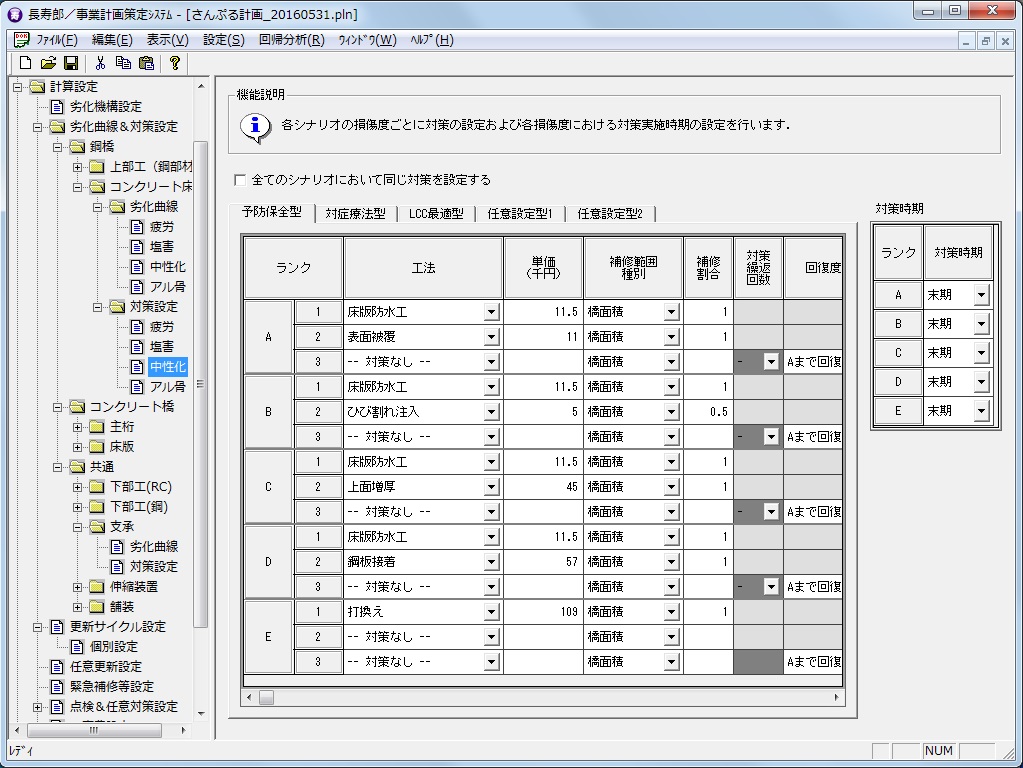Switch to the LCC最適型 tab
Viewport: 1023px width, 768px height.
tap(435, 213)
